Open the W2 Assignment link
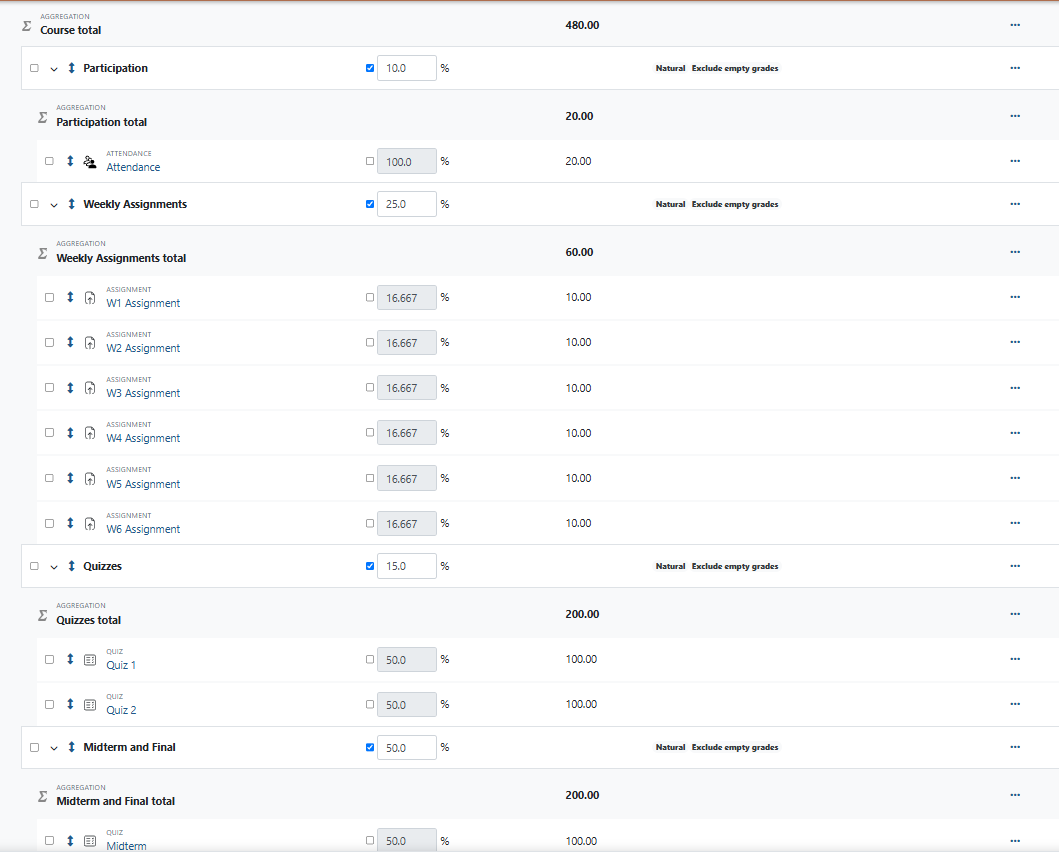The height and width of the screenshot is (854, 1059). tap(143, 348)
